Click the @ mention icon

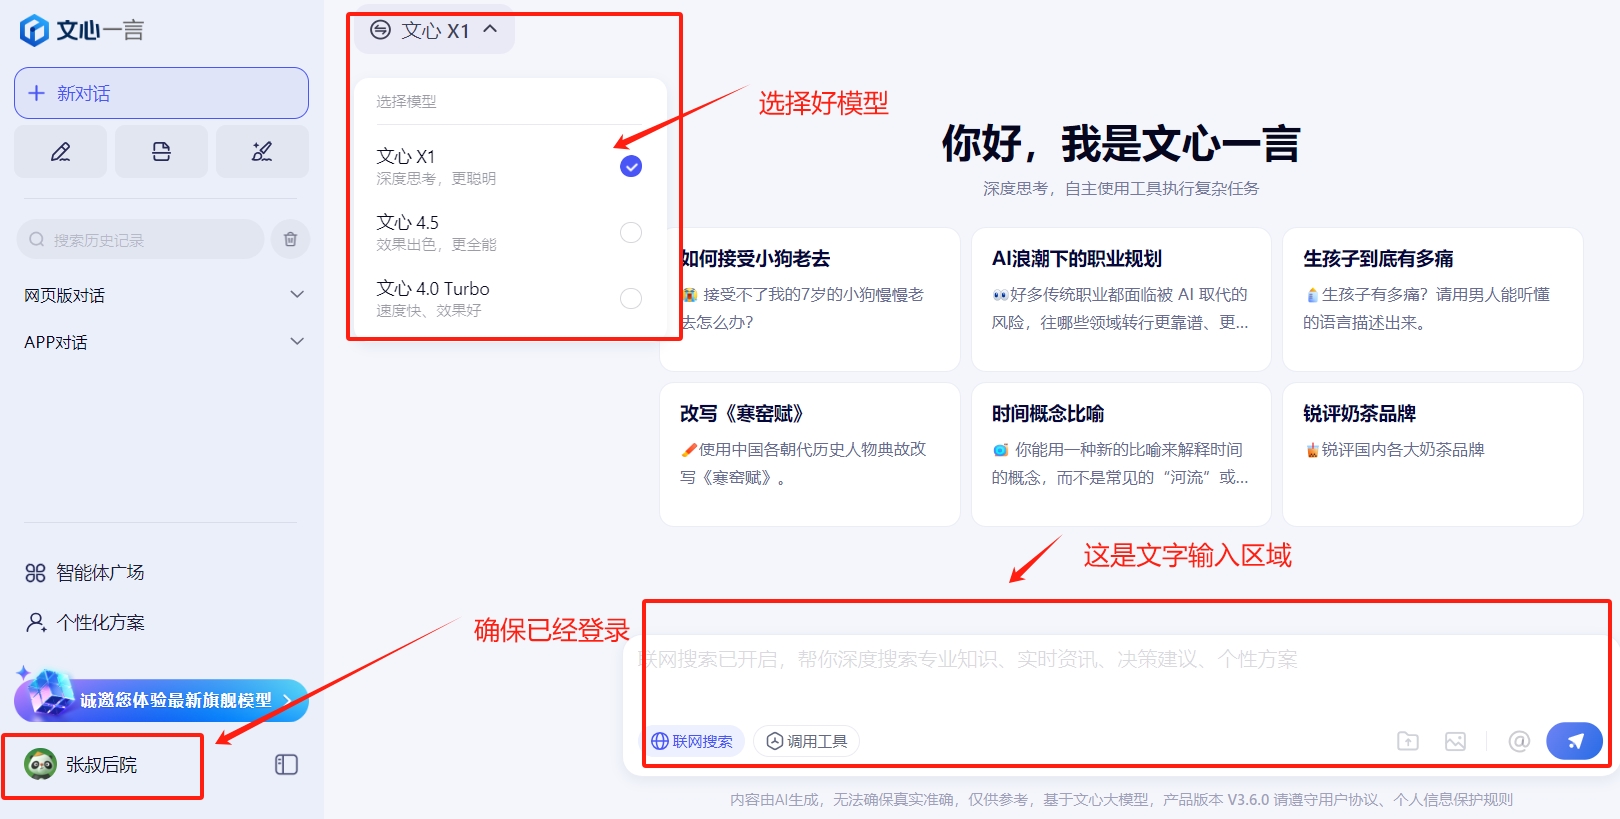(x=1519, y=741)
